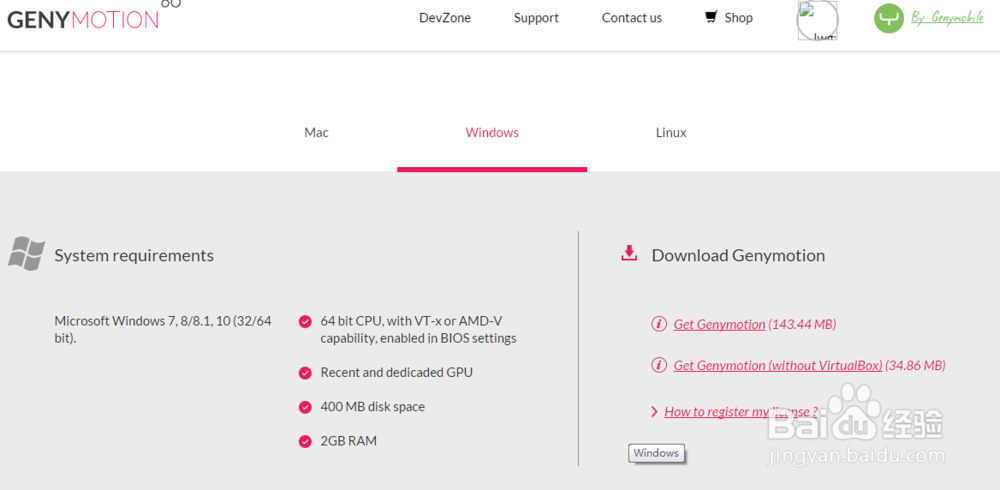Download Get Genymotion (without VirtualBox)

778,366
